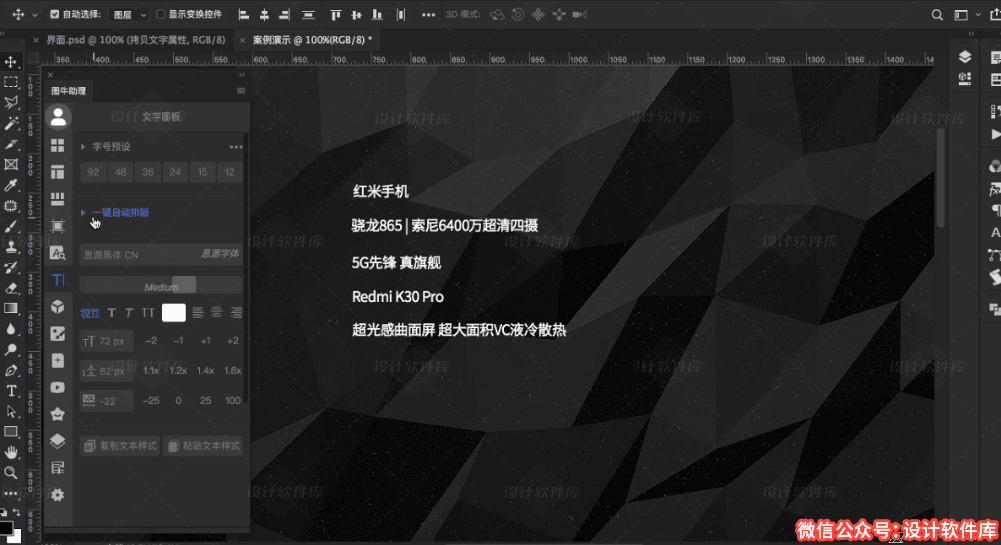Open the Medium font weight dropdown
Image resolution: width=1001 pixels, height=545 pixels.
(x=161, y=287)
